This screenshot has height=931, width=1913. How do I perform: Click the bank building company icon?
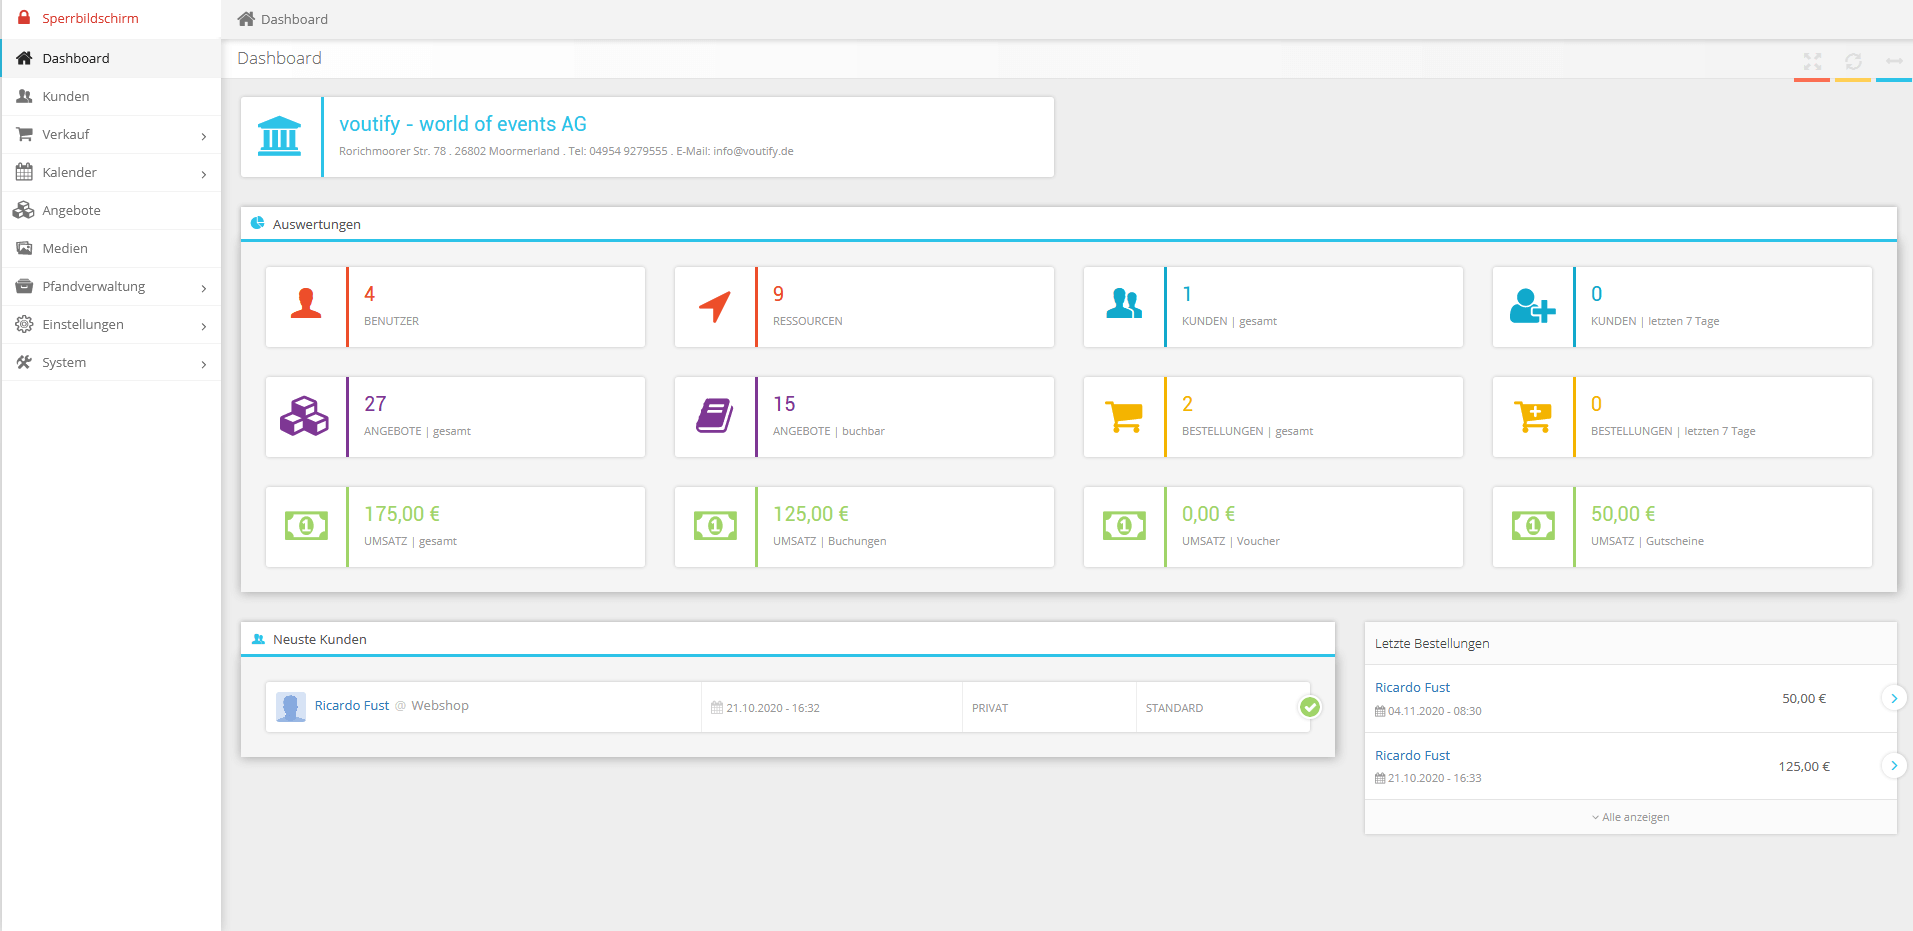(x=279, y=137)
